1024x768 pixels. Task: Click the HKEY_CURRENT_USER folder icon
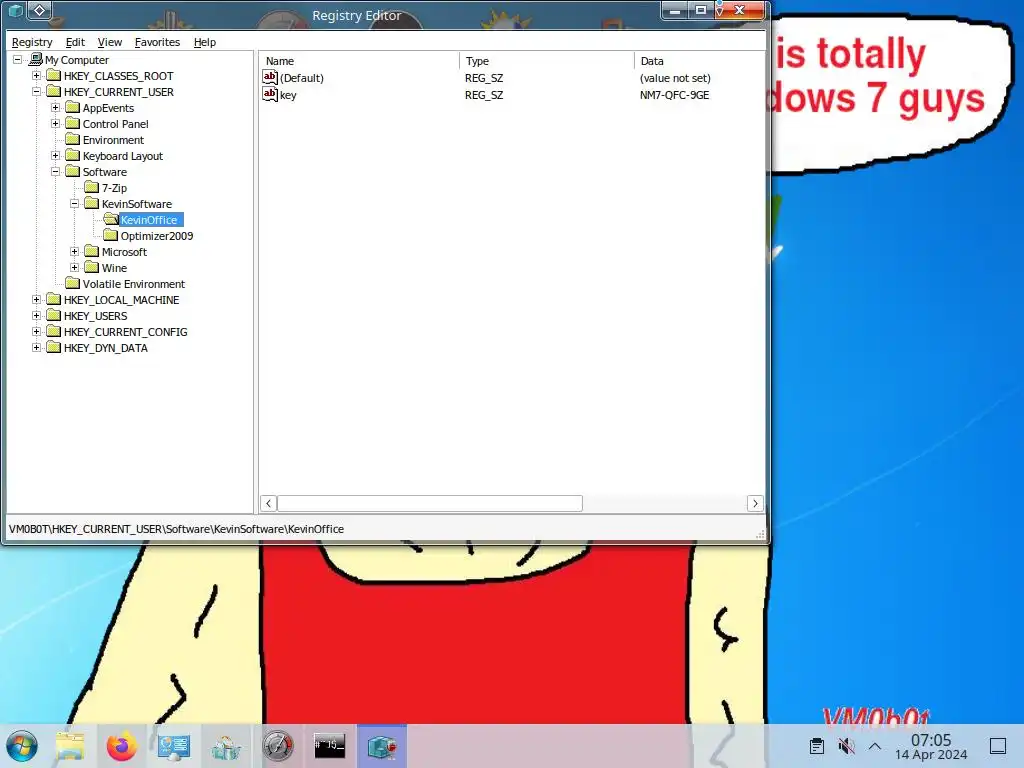[x=54, y=91]
